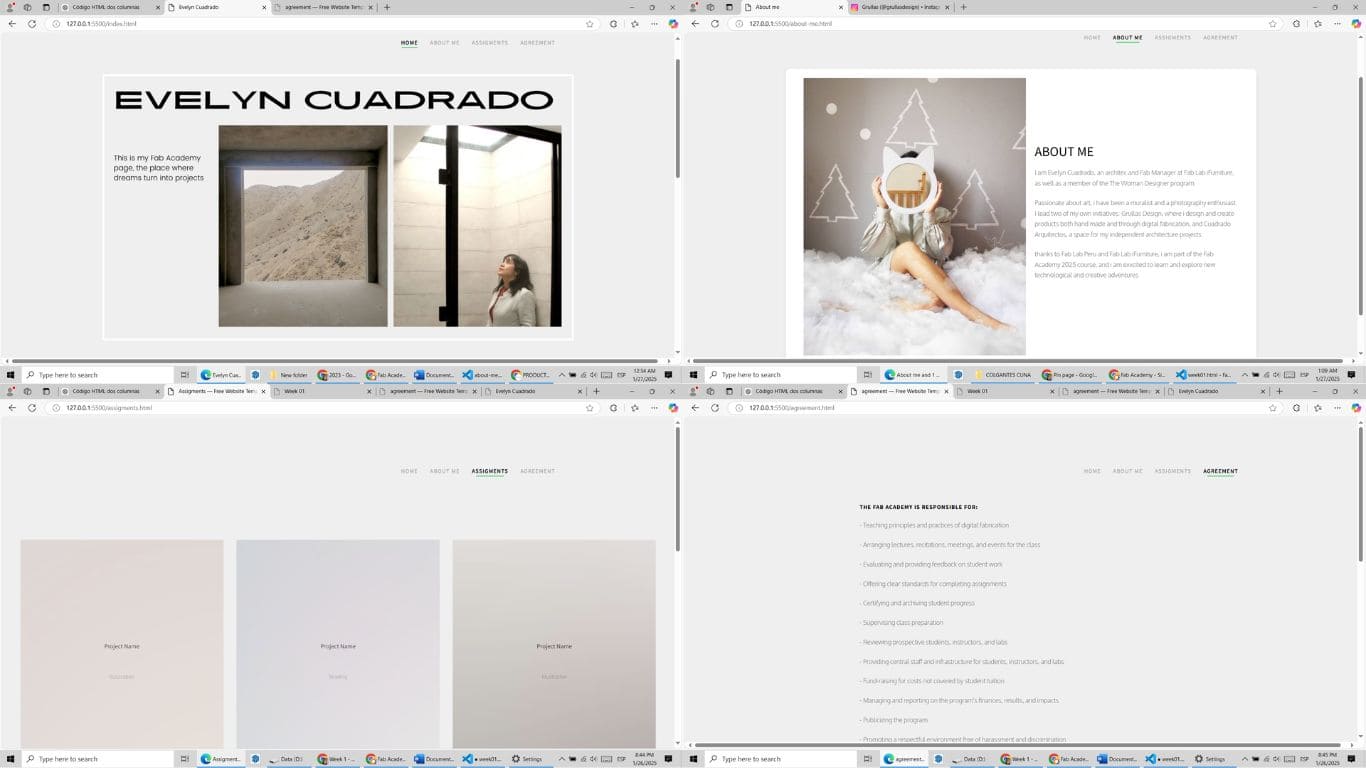Click the mountain window photo on the home page
Viewport: 1366px width, 768px height.
click(x=303, y=226)
